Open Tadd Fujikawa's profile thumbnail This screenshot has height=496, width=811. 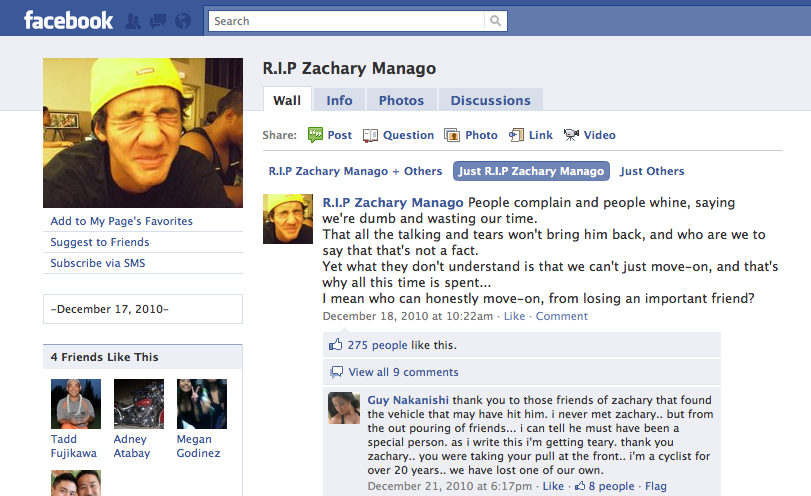pos(76,404)
